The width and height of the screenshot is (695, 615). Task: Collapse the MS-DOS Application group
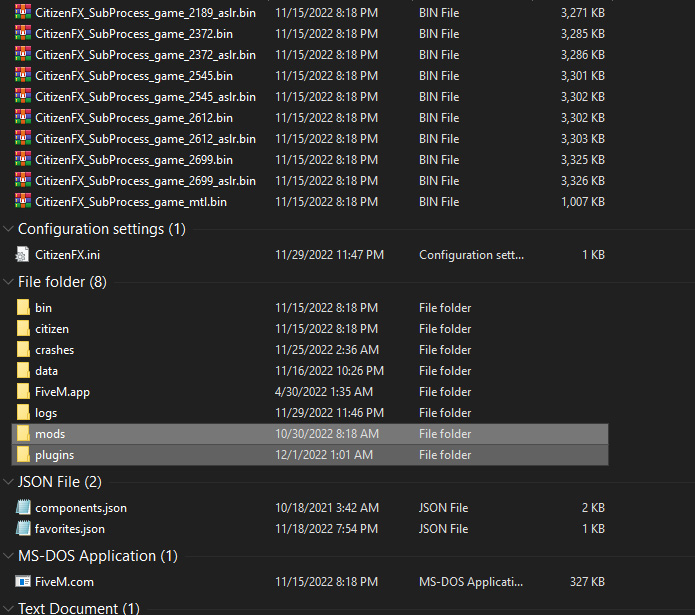click(9, 556)
